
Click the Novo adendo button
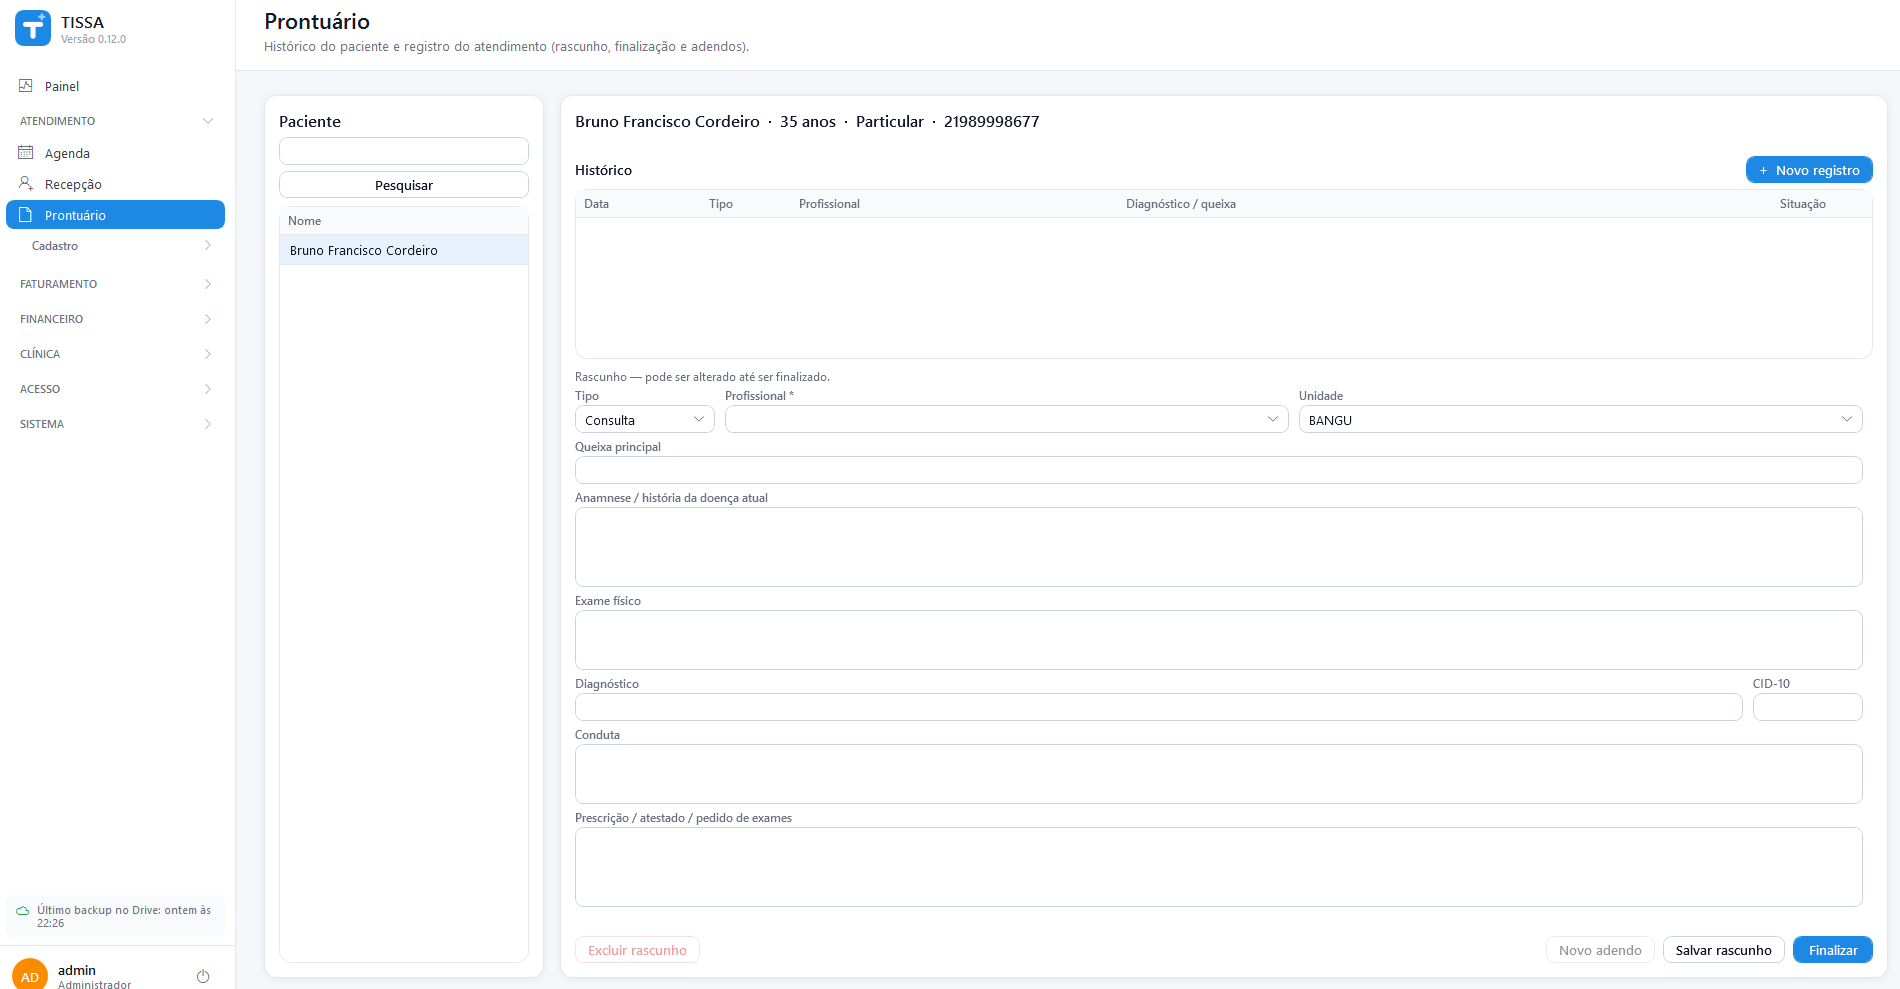[x=1600, y=950]
